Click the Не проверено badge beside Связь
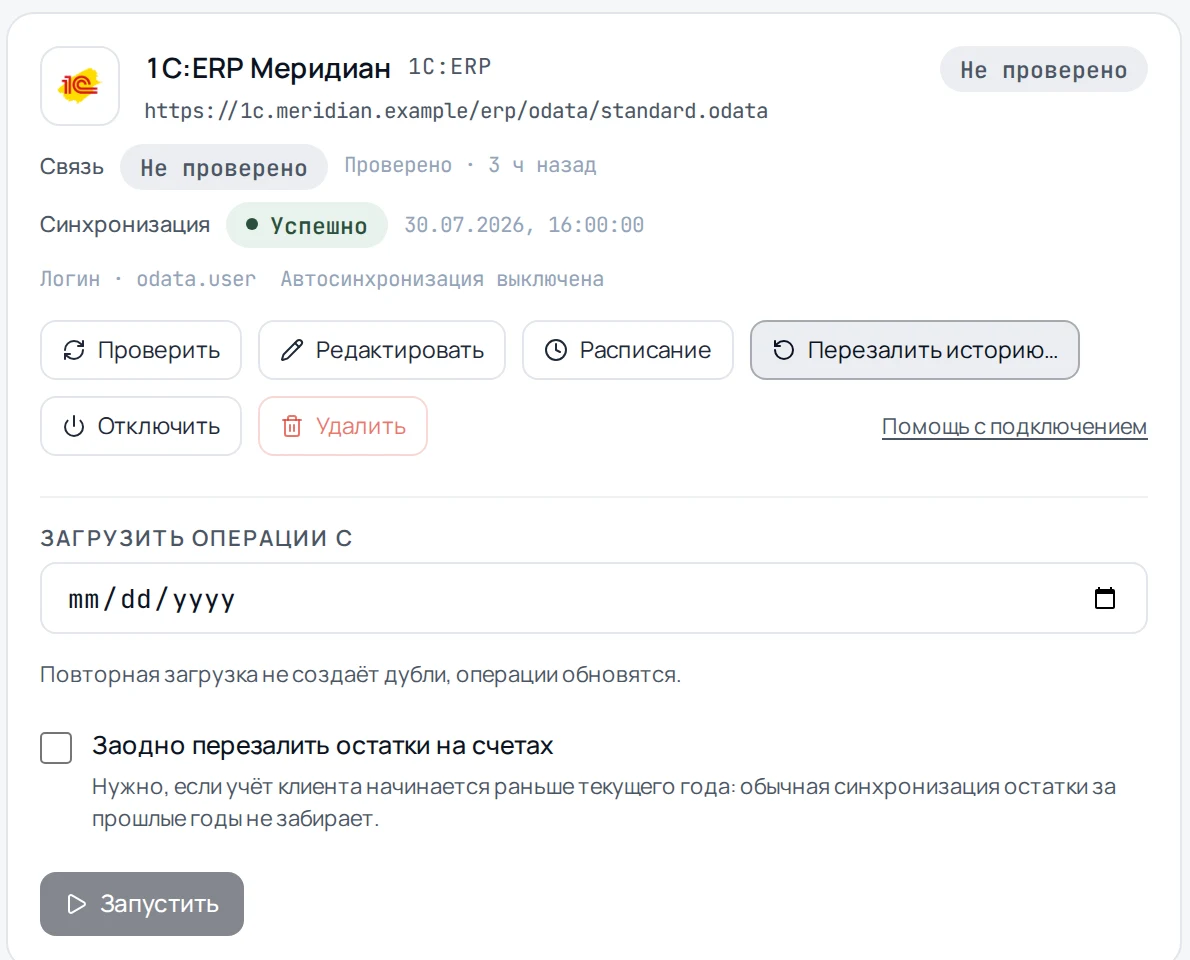 224,167
